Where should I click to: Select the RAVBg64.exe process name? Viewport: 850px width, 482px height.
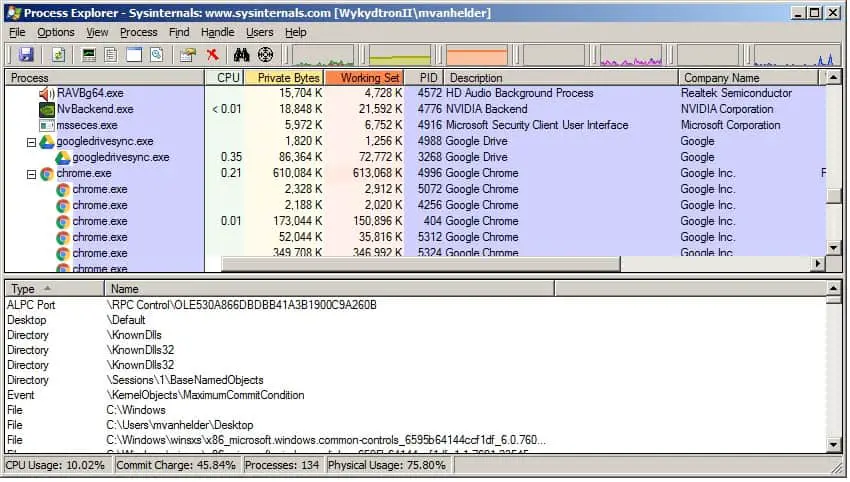click(x=90, y=93)
